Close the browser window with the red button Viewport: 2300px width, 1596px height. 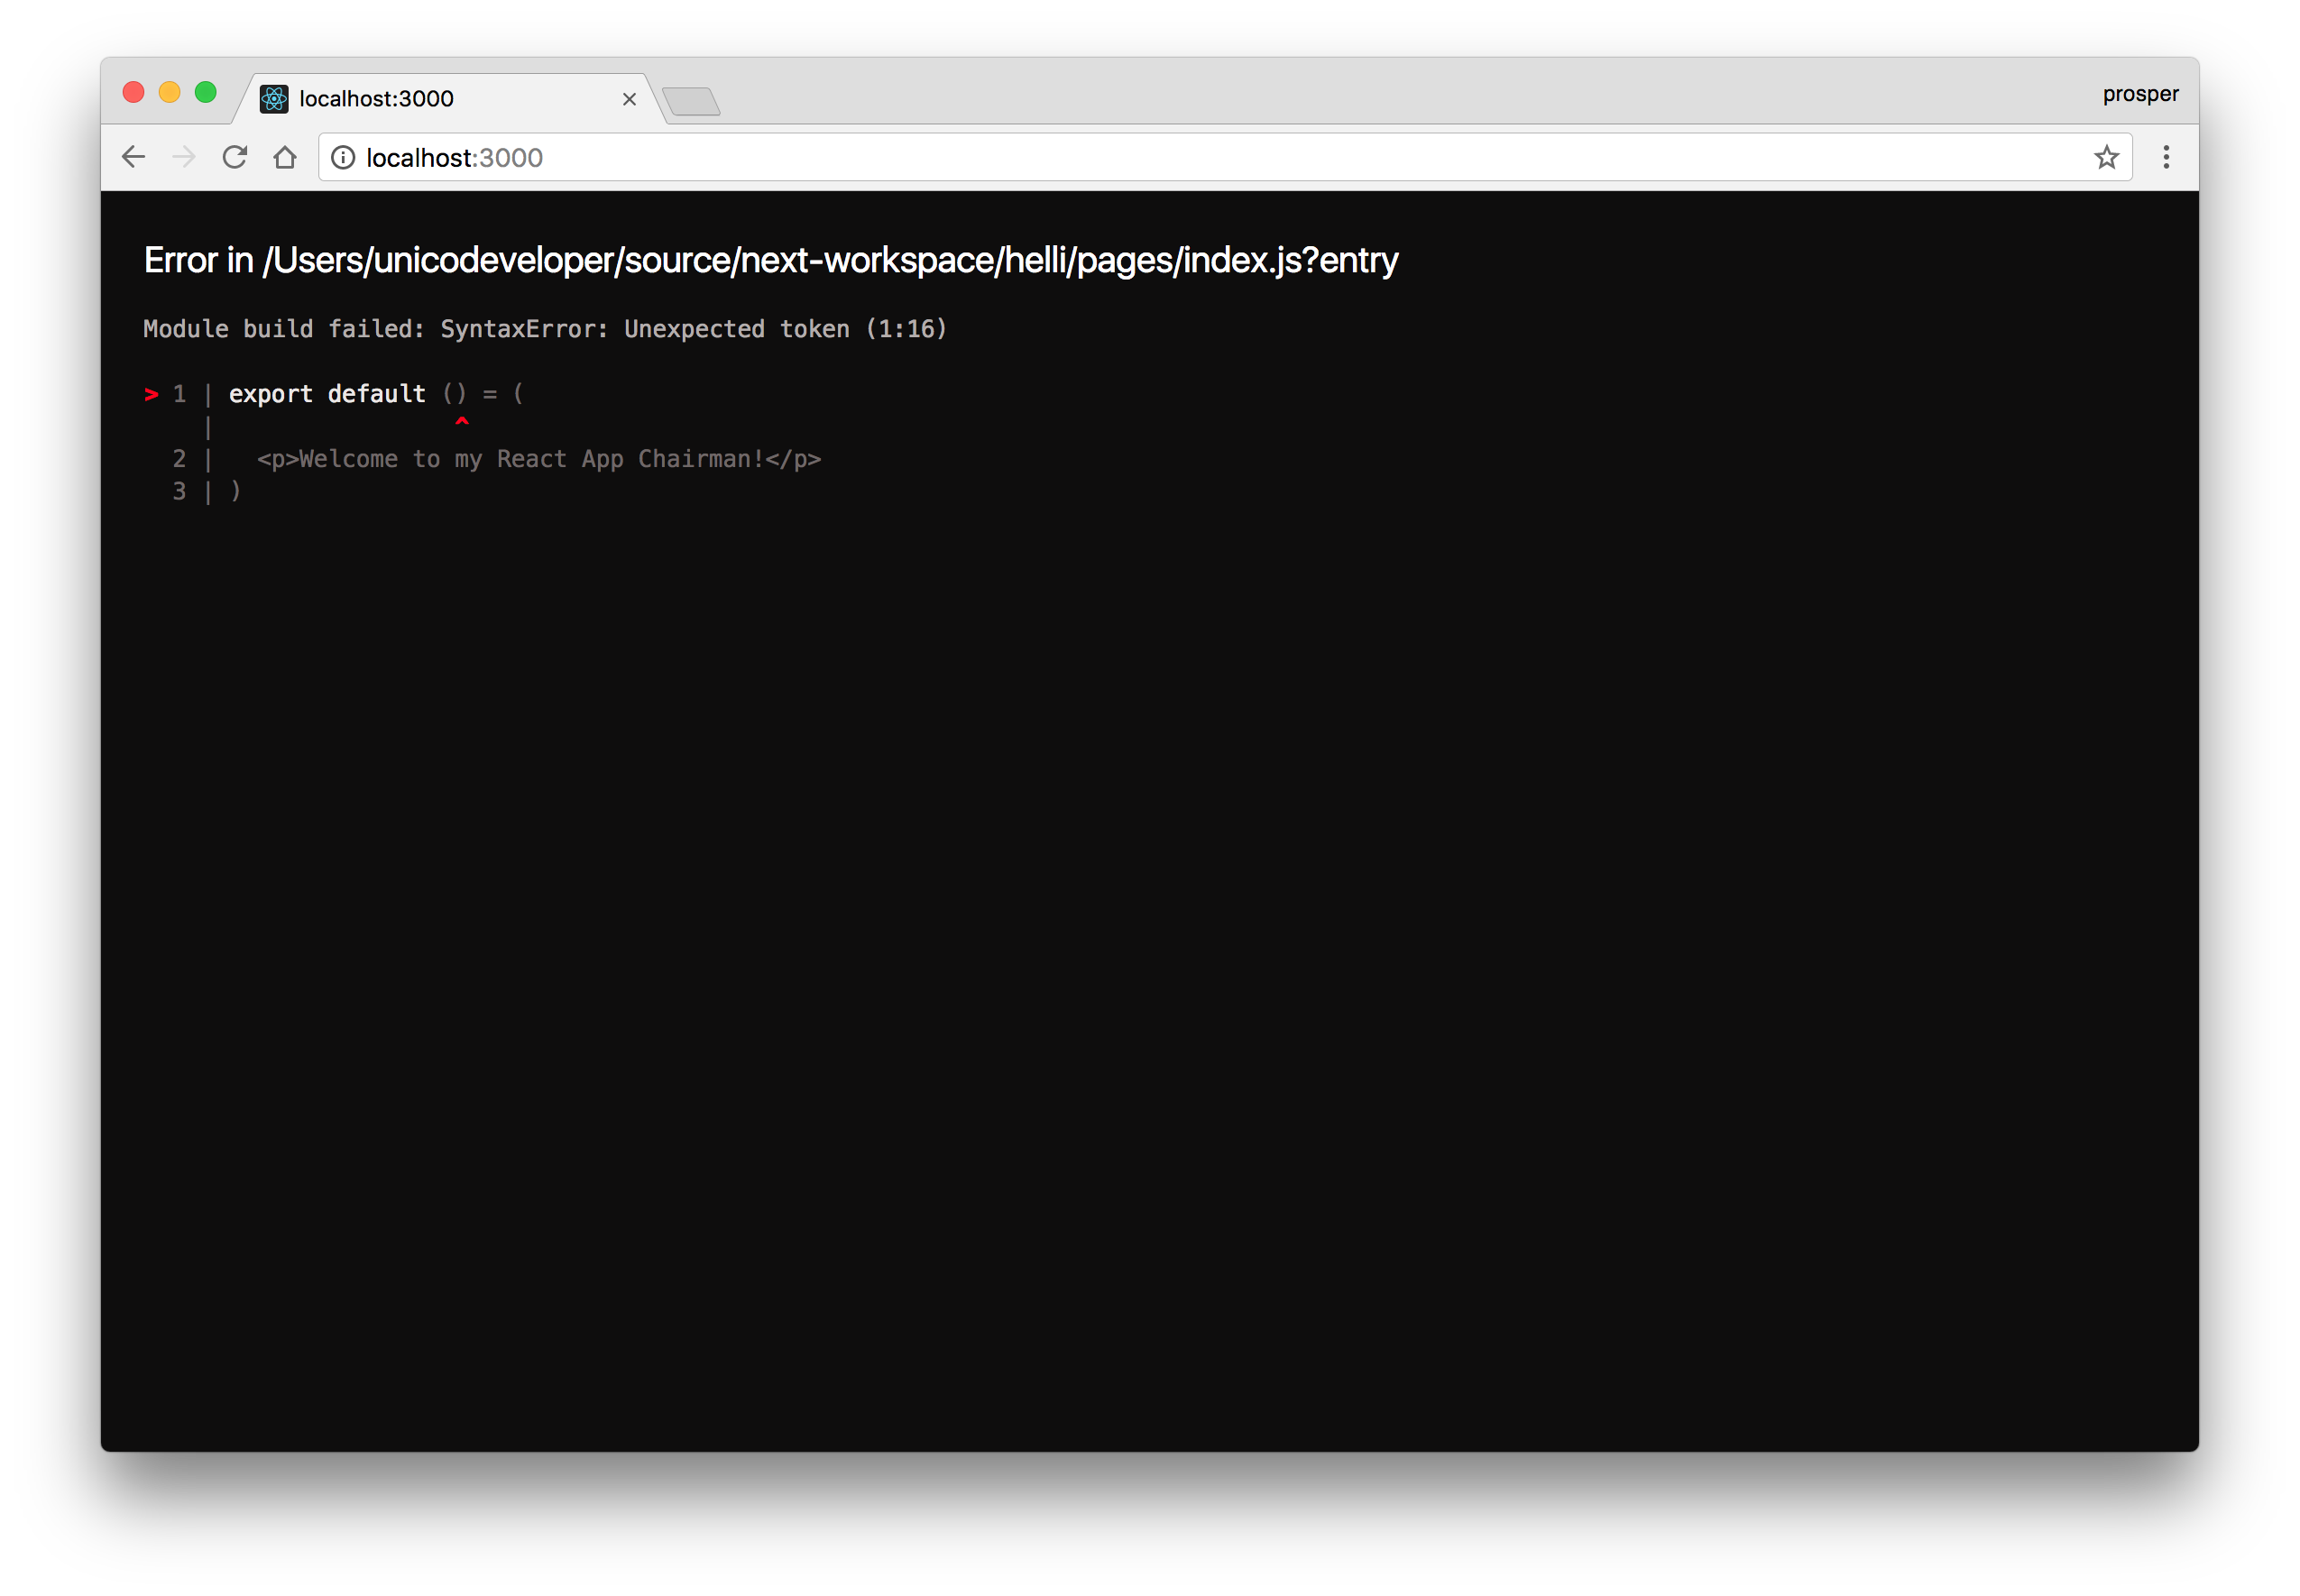(133, 93)
